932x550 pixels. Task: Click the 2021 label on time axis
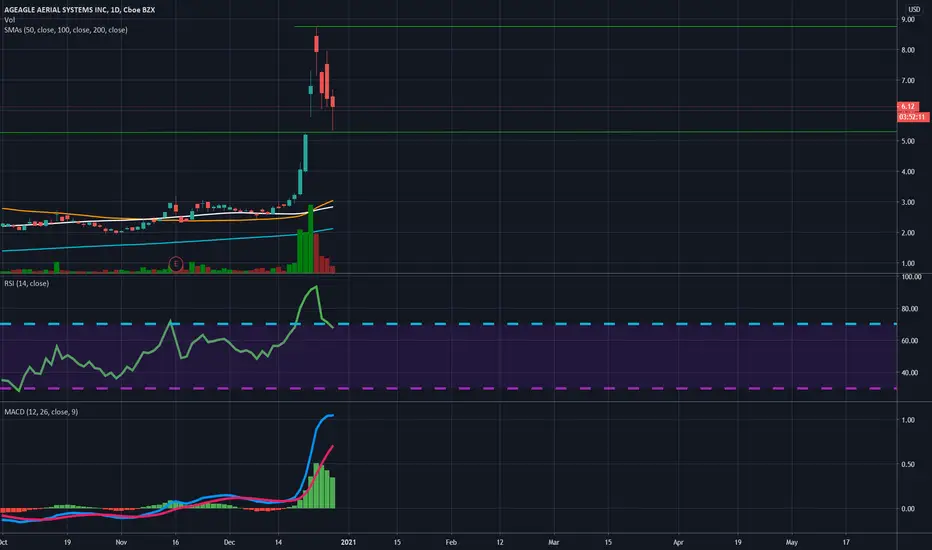pos(348,542)
